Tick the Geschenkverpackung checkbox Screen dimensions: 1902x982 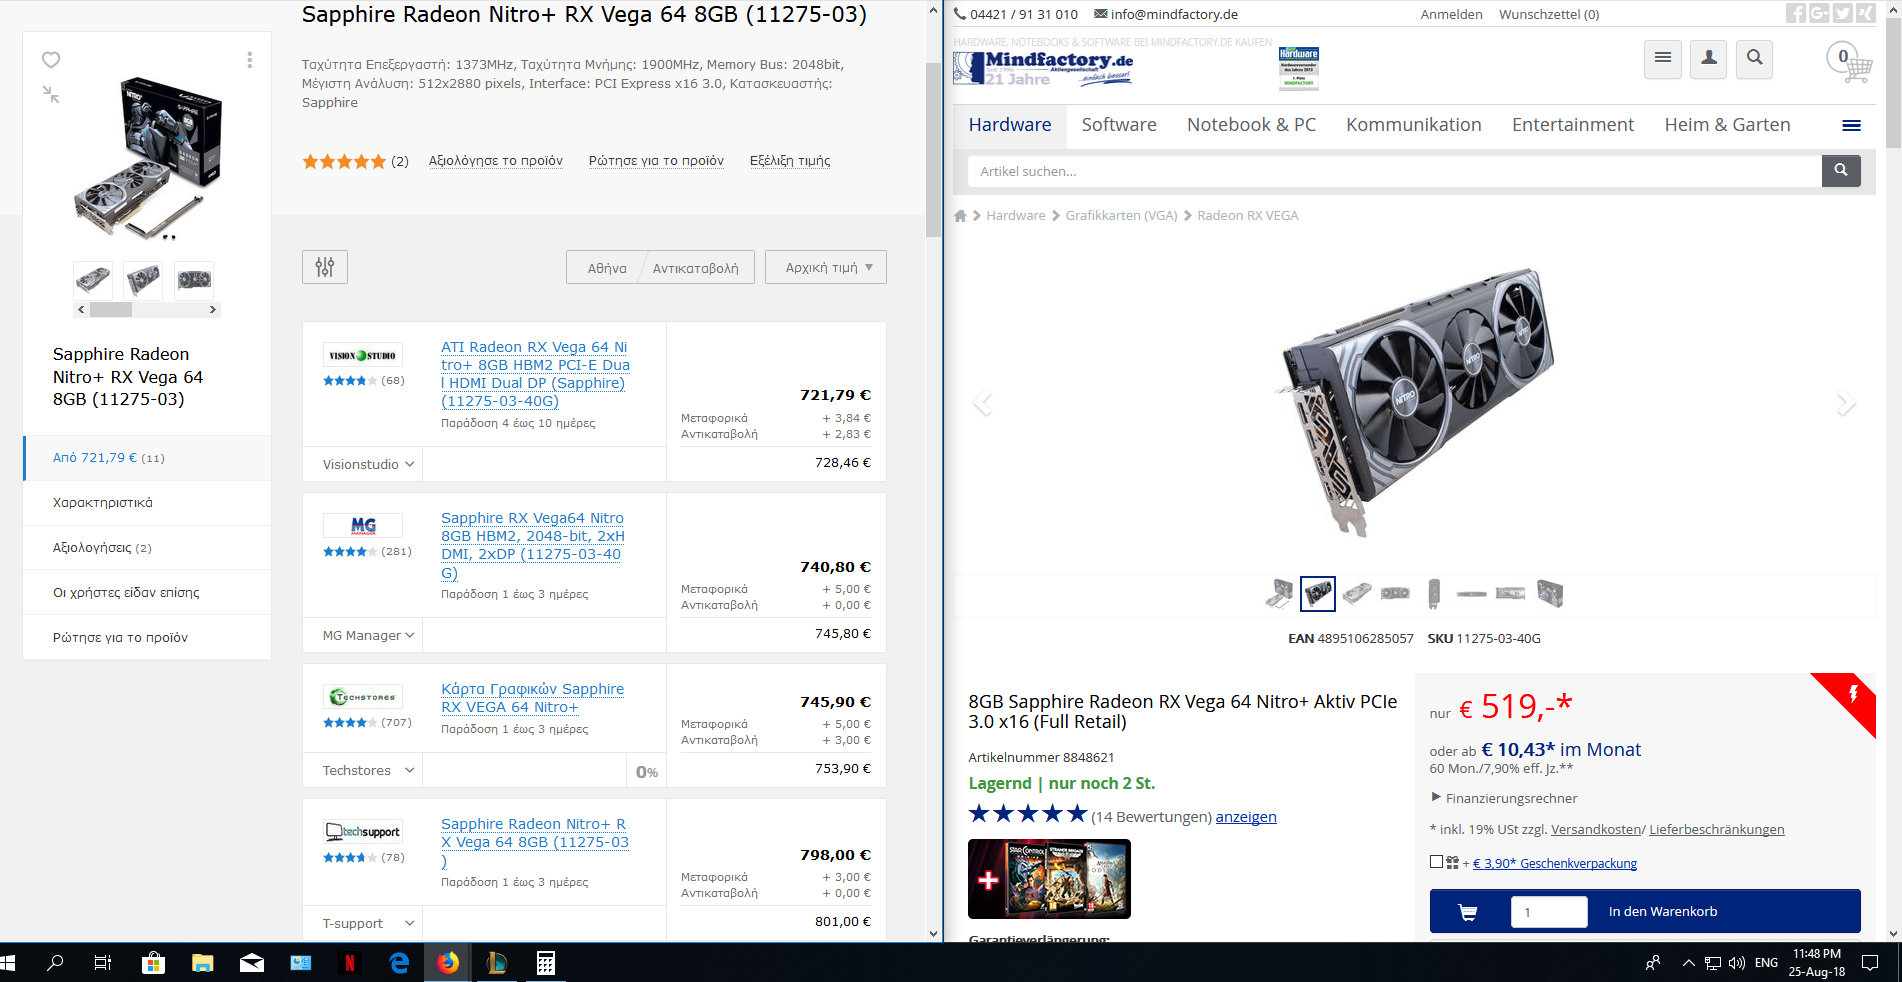point(1436,862)
